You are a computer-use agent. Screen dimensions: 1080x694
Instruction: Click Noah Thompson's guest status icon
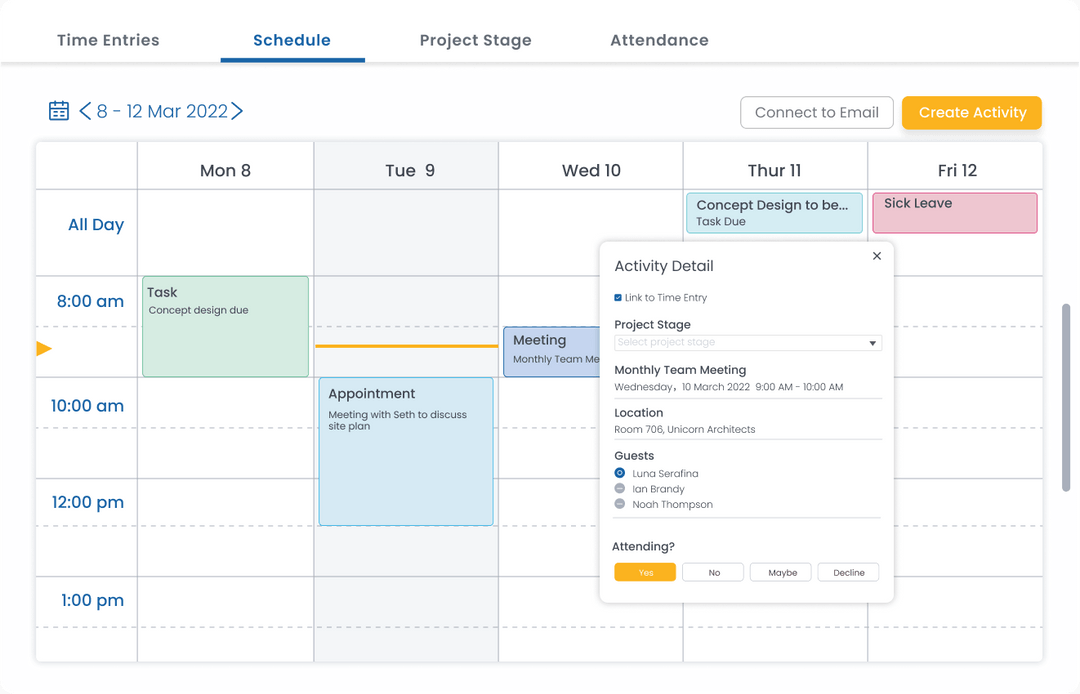click(620, 503)
